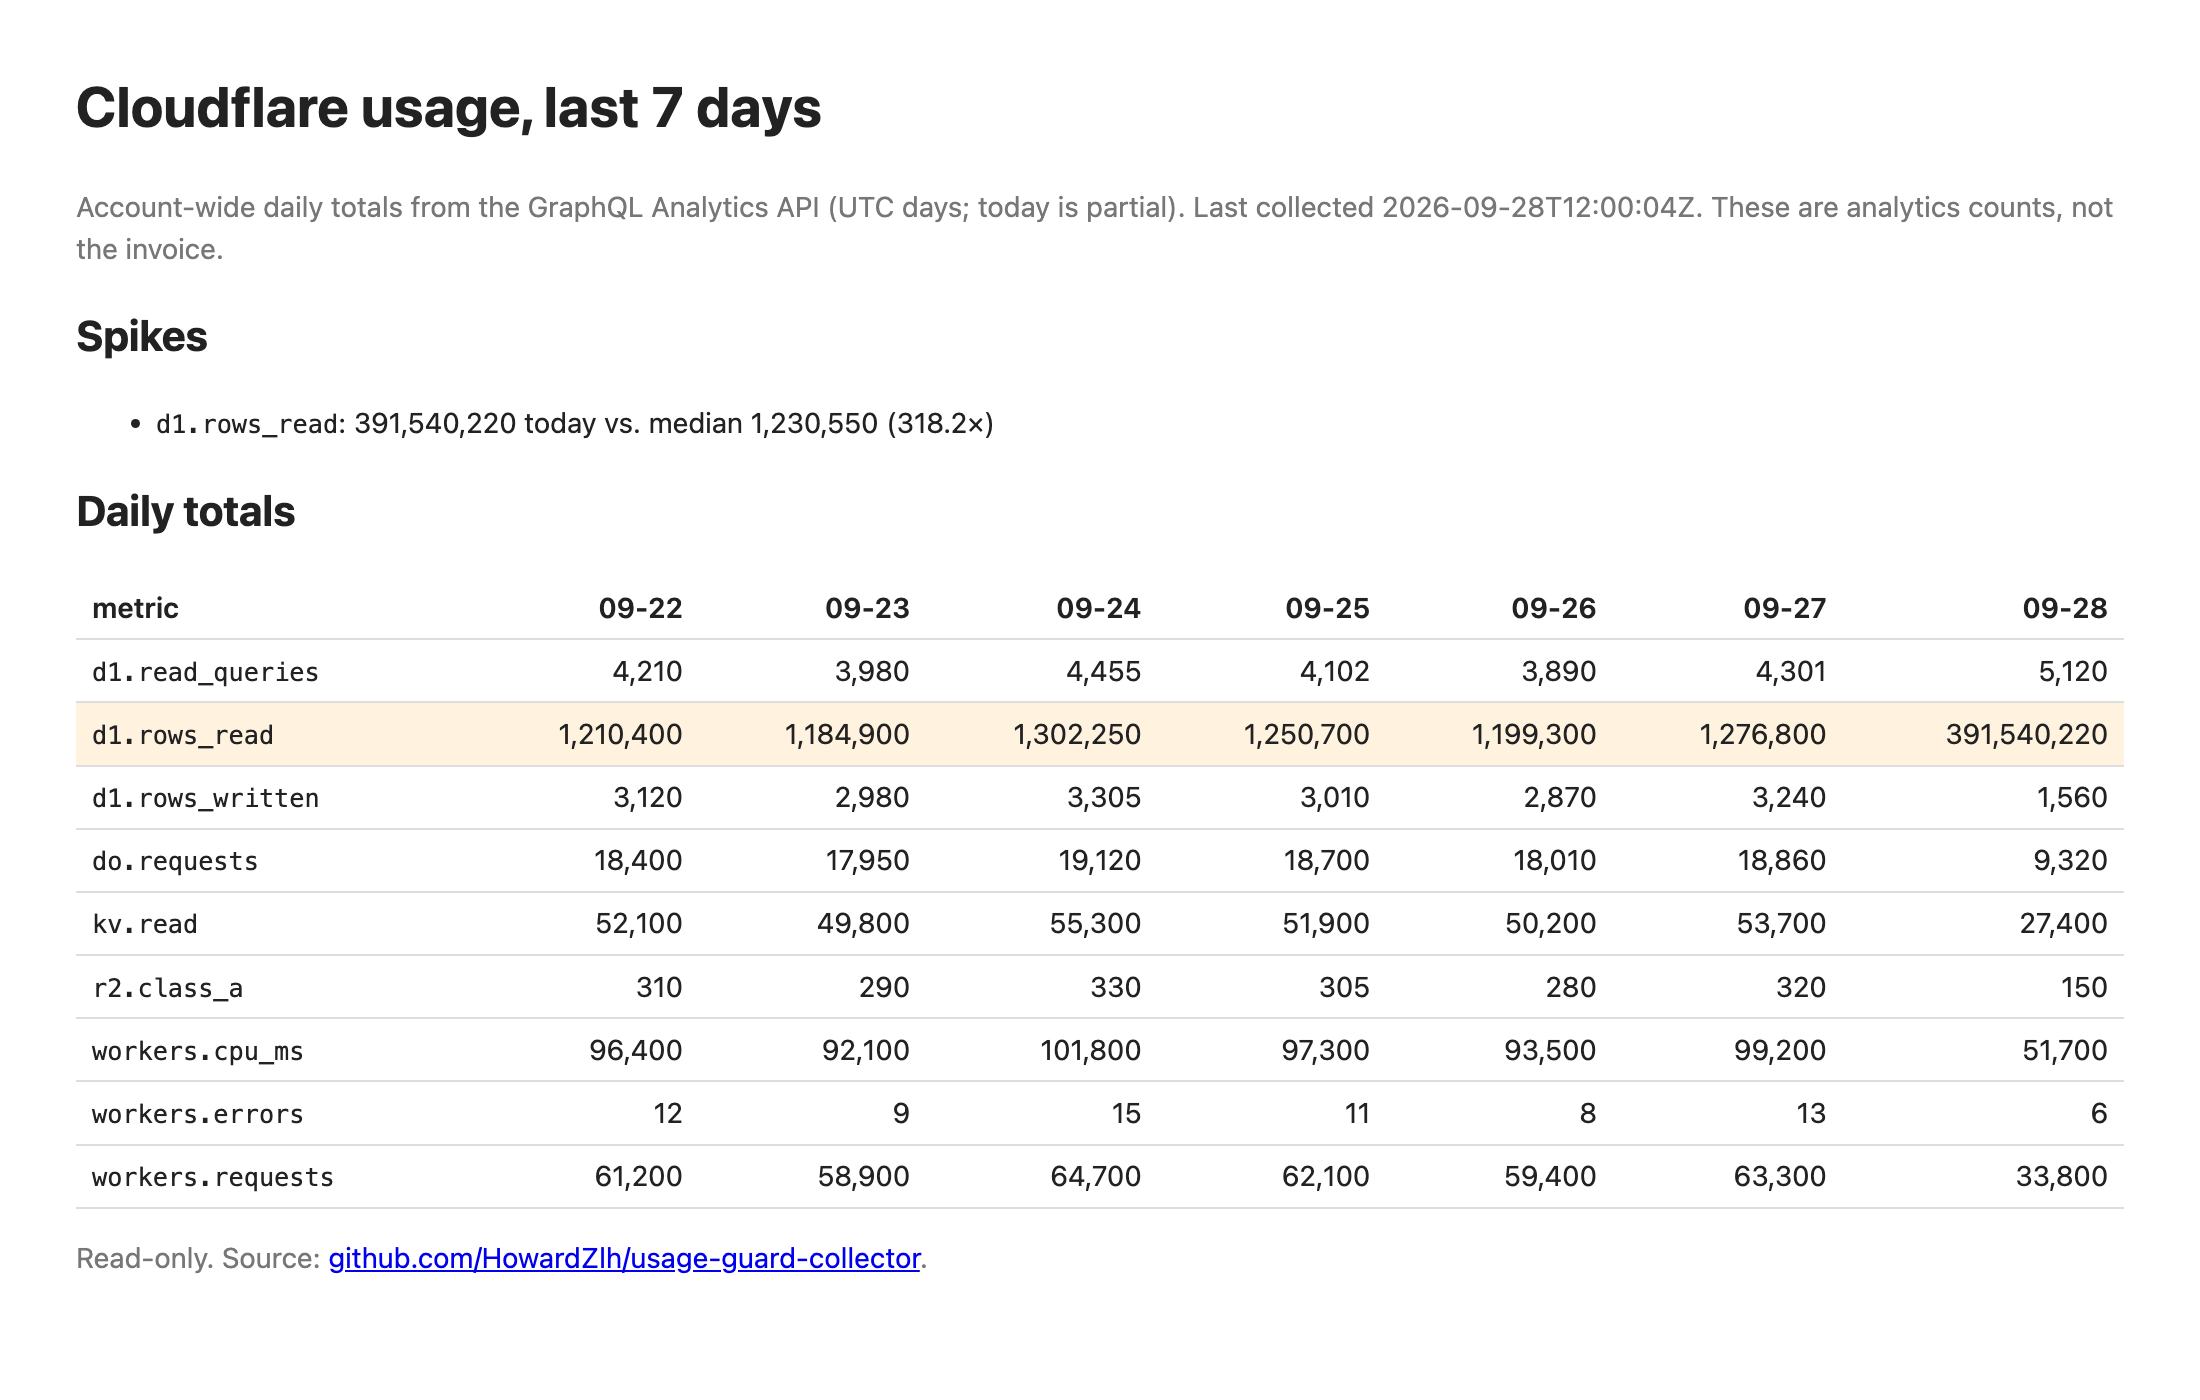Select the workers.errors row label
Viewport: 2200px width, 1400px height.
[197, 1114]
